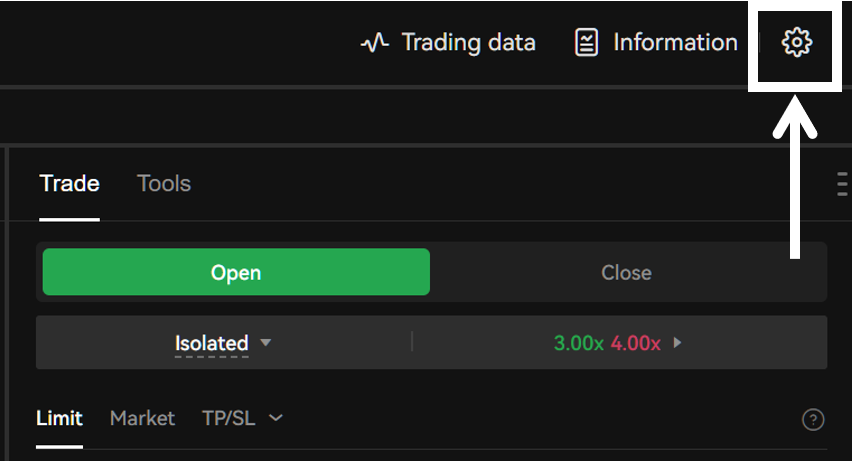Image resolution: width=852 pixels, height=461 pixels.
Task: Select the Limit order tab
Action: (59, 418)
